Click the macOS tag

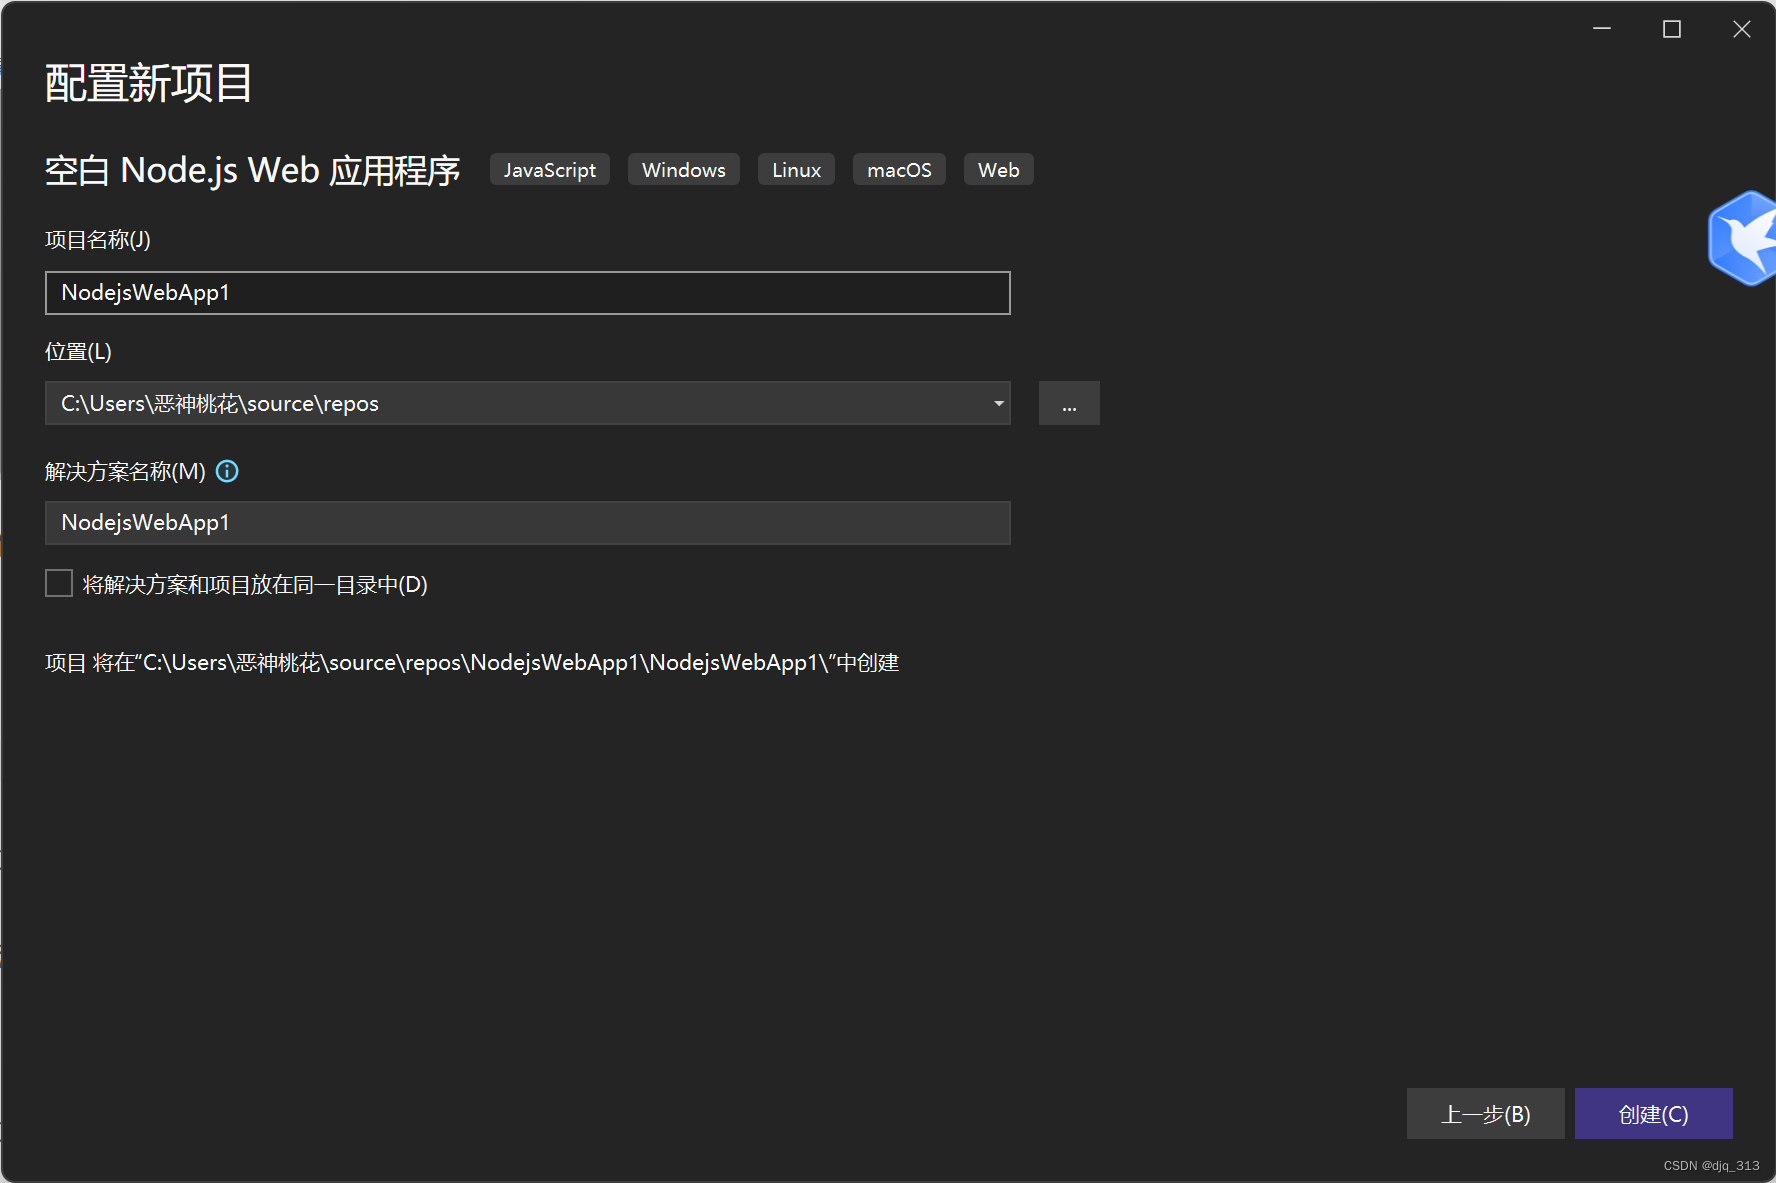899,170
